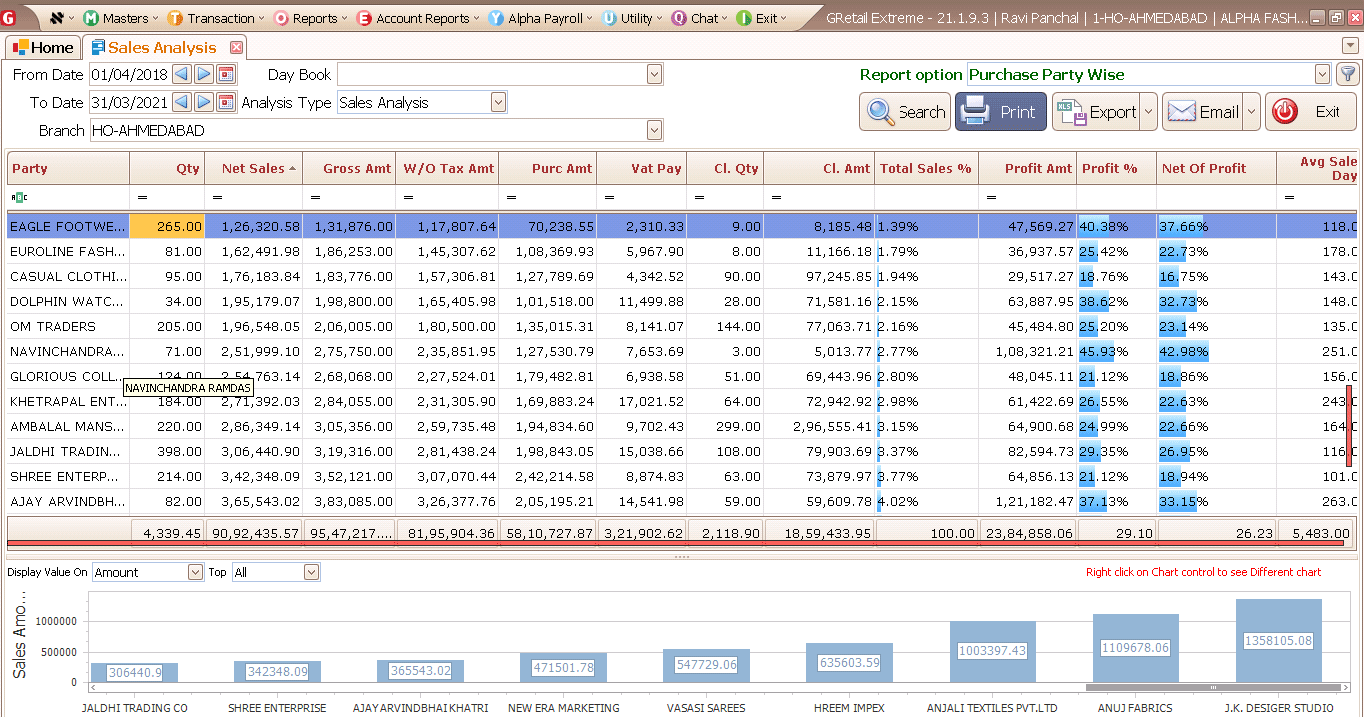1364x717 pixels.
Task: Step From Date forward one day
Action: [x=203, y=74]
